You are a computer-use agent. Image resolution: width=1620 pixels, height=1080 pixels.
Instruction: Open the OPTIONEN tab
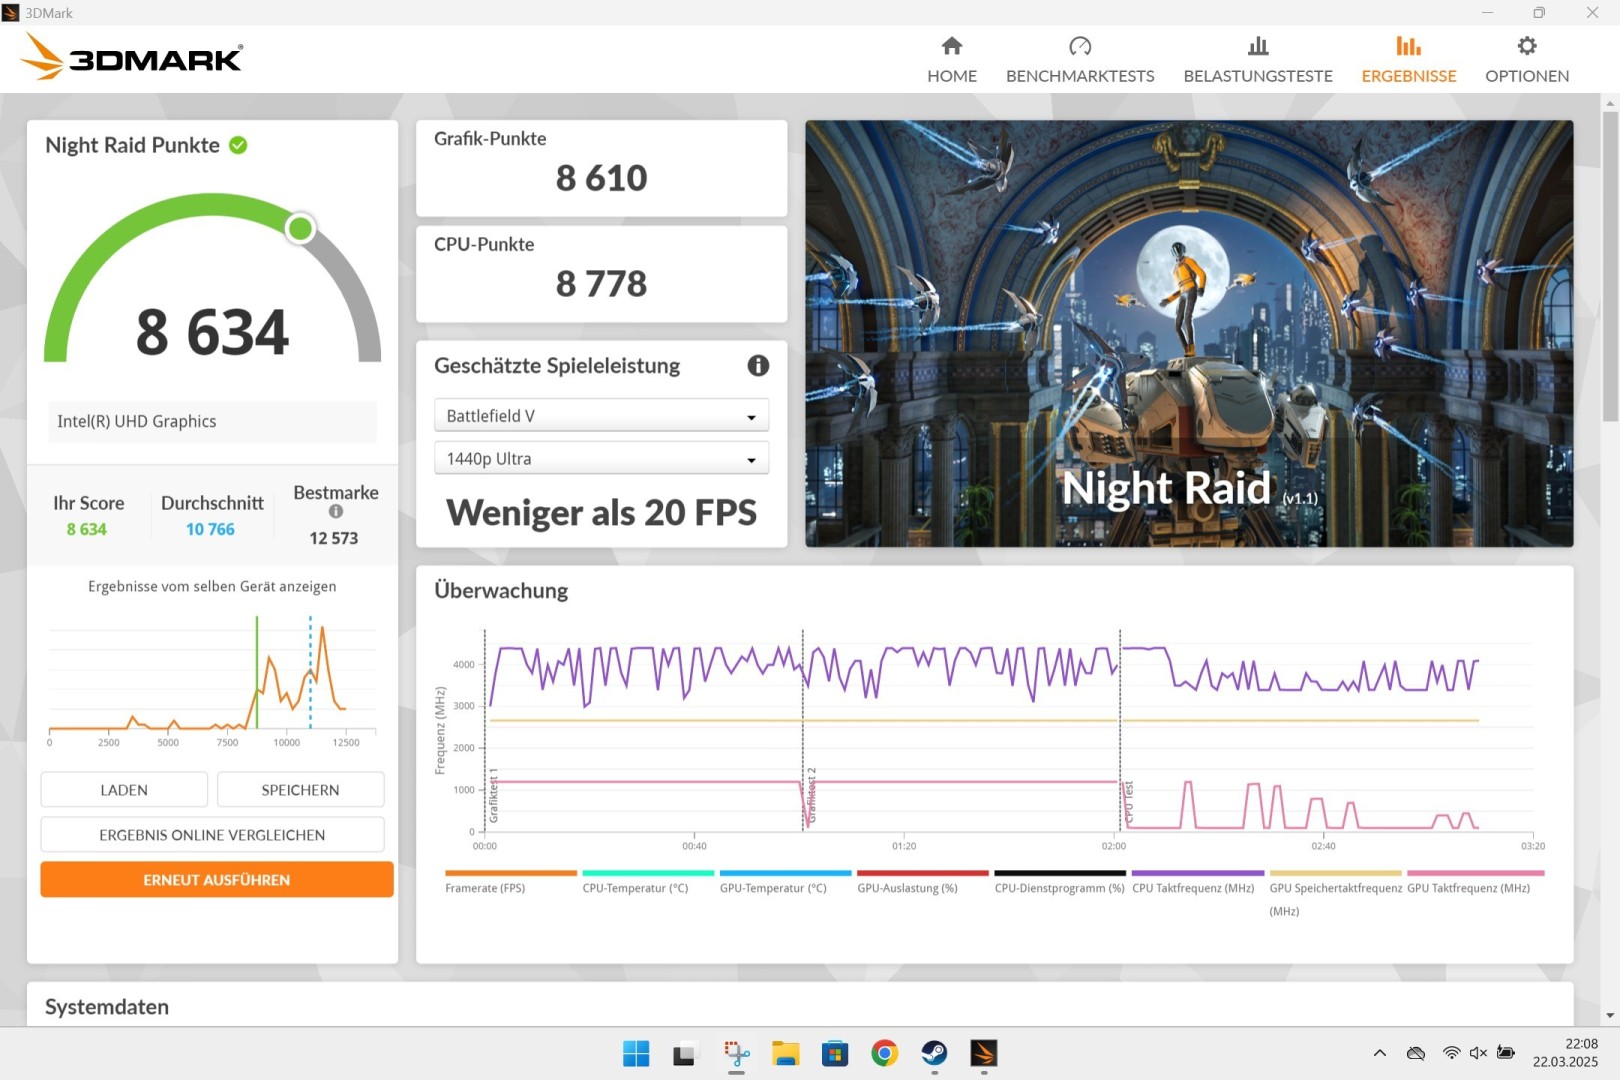click(x=1526, y=60)
